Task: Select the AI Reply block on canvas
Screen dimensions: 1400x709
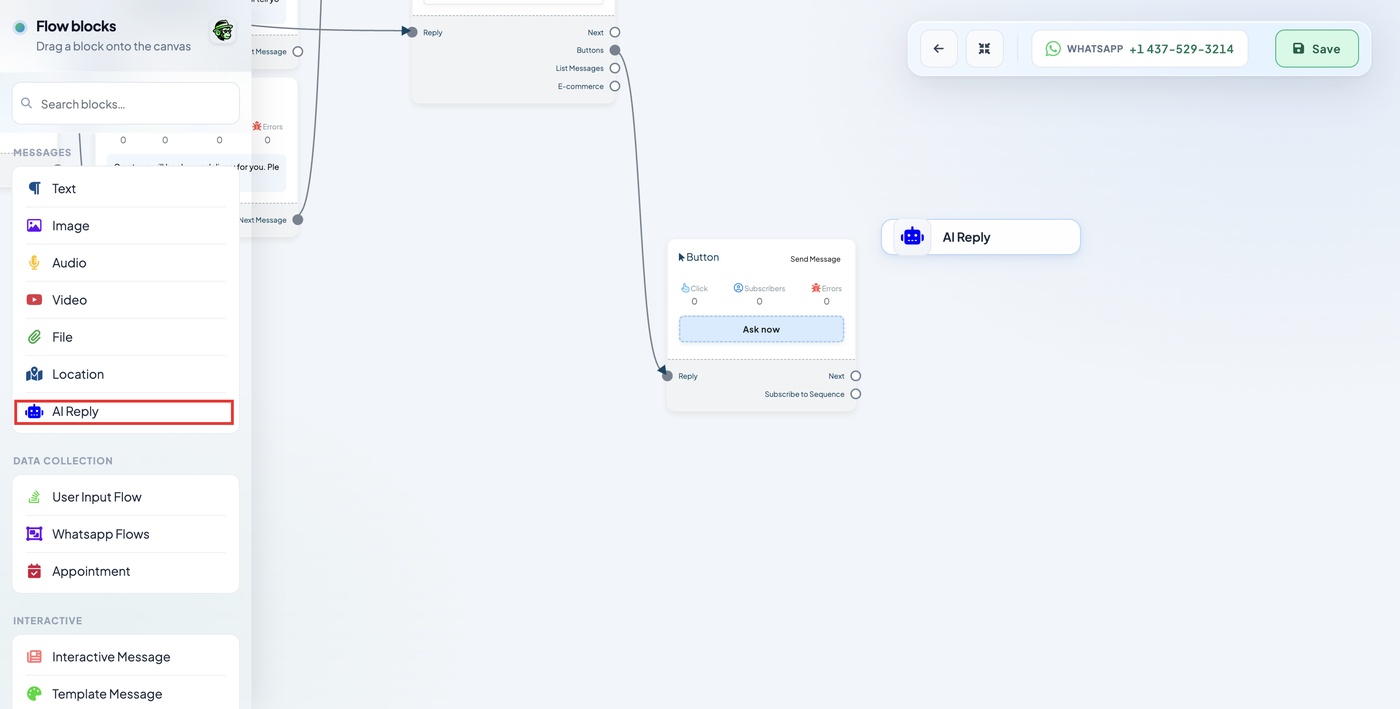Action: pyautogui.click(x=981, y=237)
